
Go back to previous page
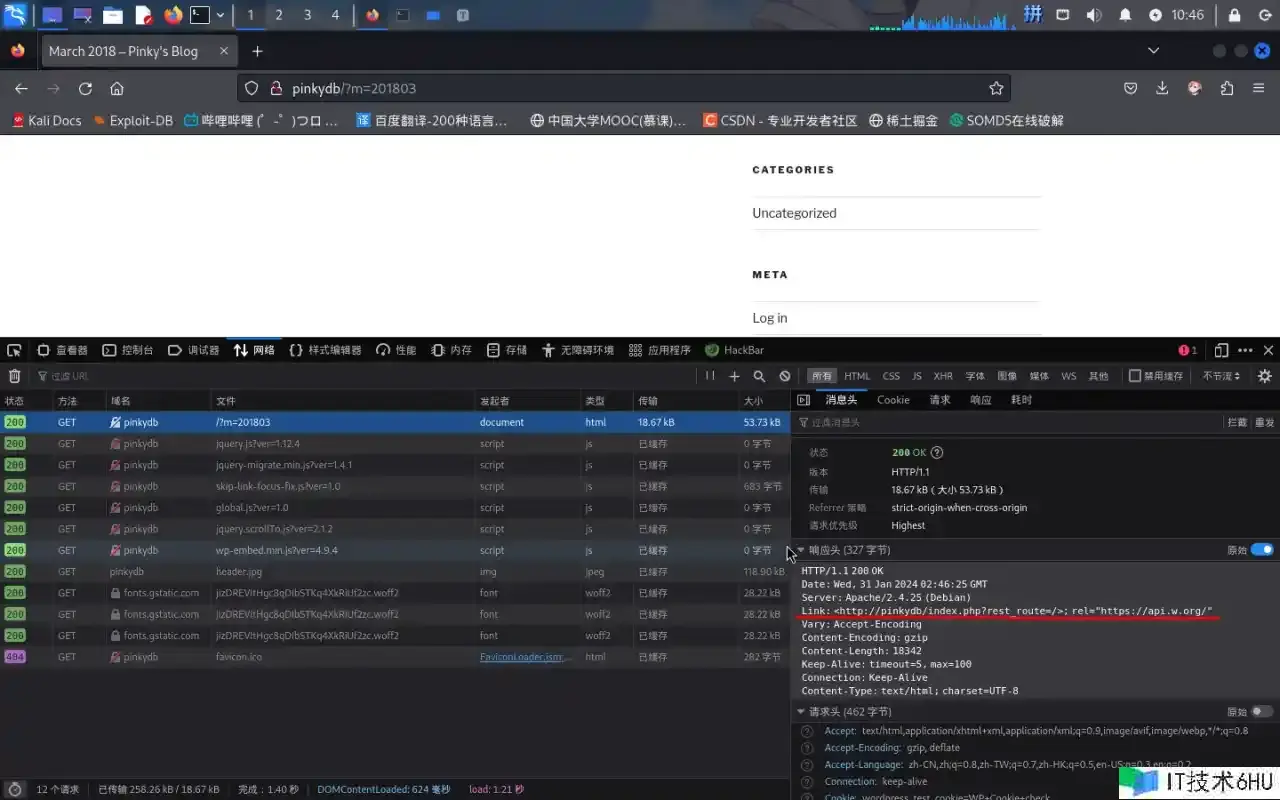coord(21,88)
